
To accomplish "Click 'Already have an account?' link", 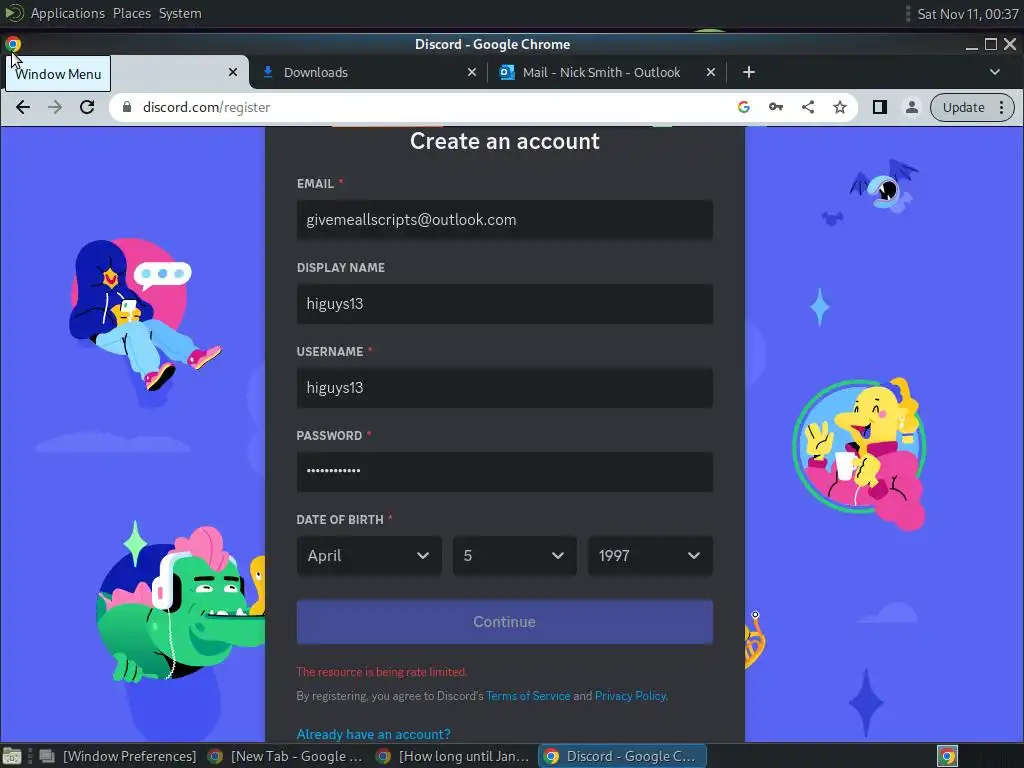I will coord(374,734).
